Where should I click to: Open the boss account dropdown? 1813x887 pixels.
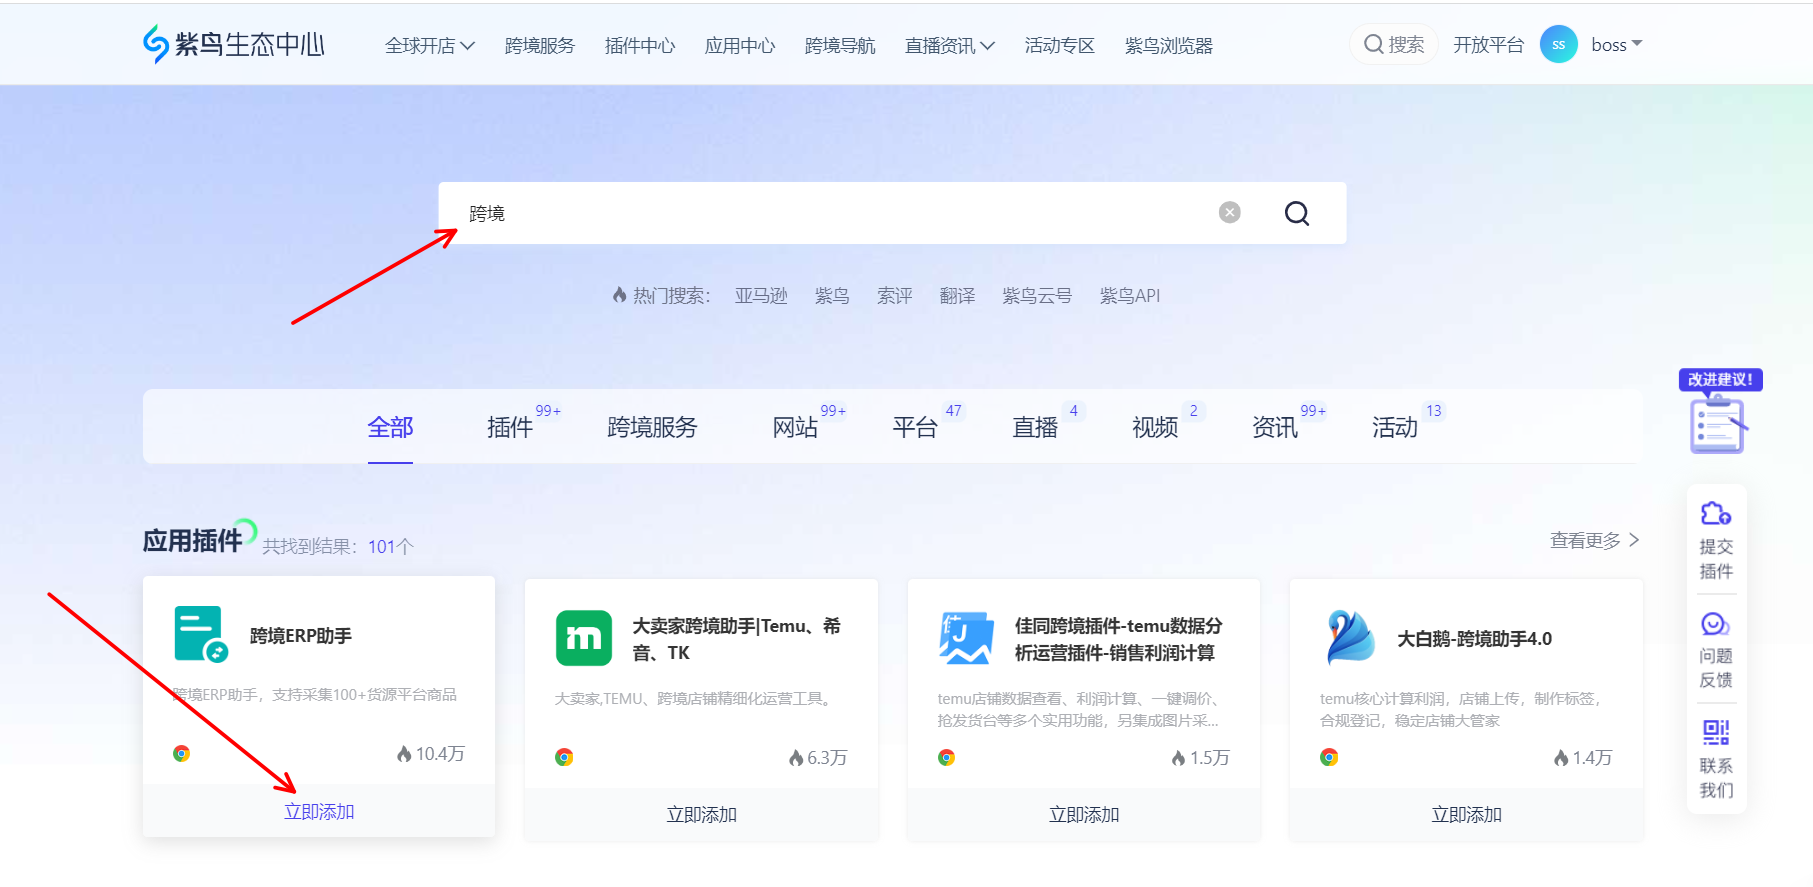click(1616, 45)
